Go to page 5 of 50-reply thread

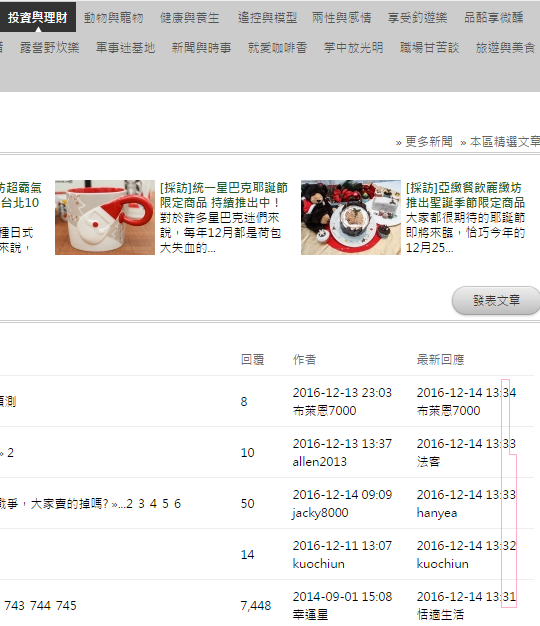coord(165,504)
